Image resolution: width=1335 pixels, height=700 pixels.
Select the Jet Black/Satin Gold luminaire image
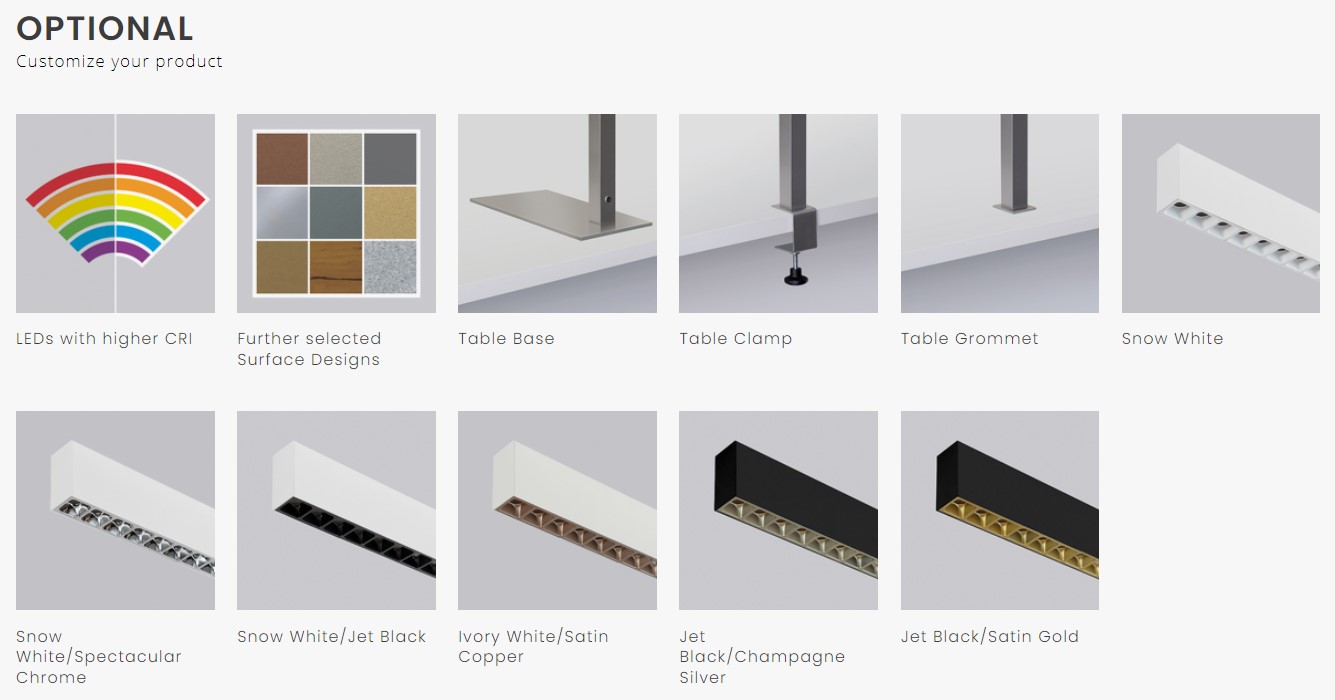coord(1000,510)
